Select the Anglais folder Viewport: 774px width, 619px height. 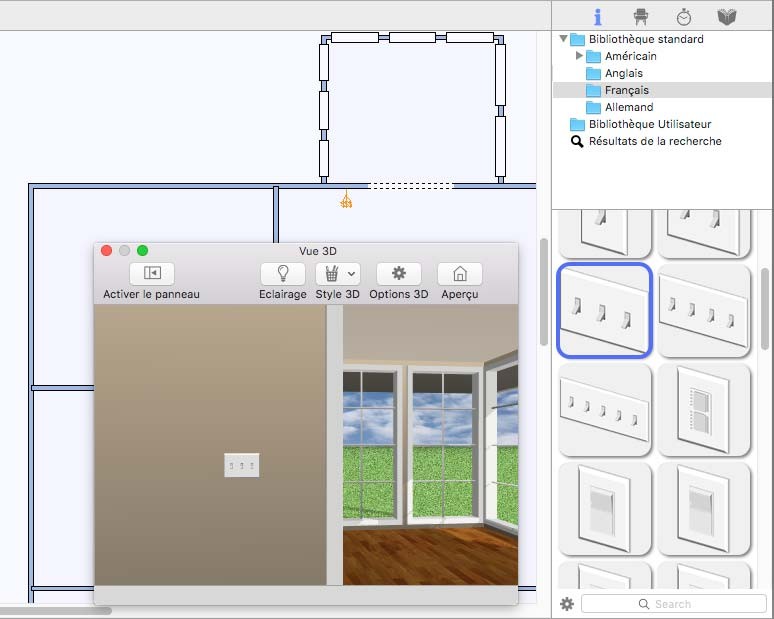(x=623, y=73)
